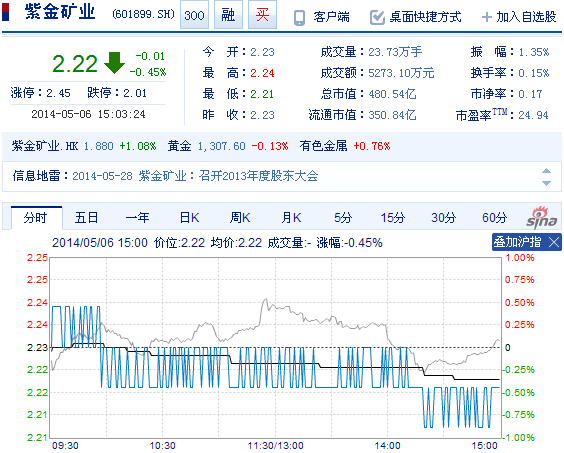Click the 流通市值 350.84亿 value
Screen dimensions: 564x453
tap(392, 115)
